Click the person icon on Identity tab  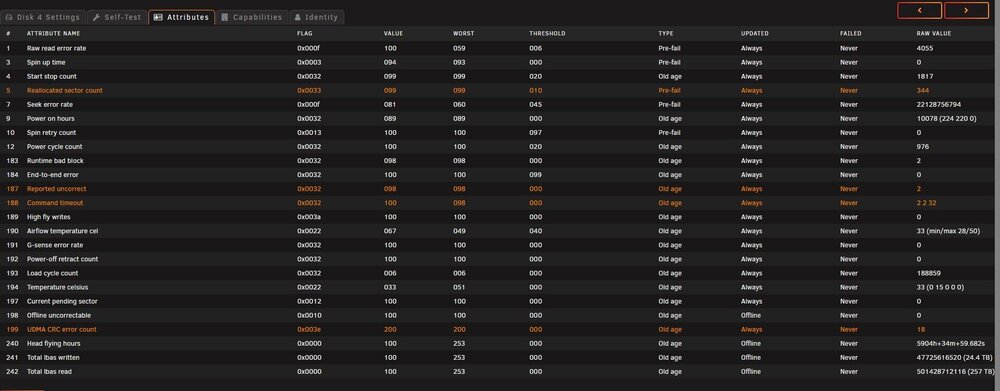(297, 17)
